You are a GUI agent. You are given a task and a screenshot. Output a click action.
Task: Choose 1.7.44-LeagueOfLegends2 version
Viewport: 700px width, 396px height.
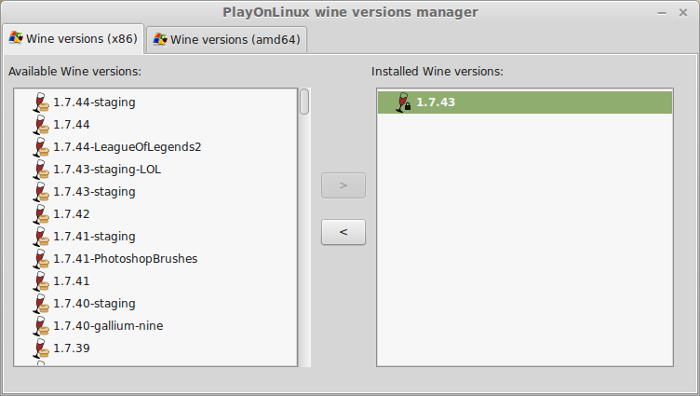click(127, 147)
